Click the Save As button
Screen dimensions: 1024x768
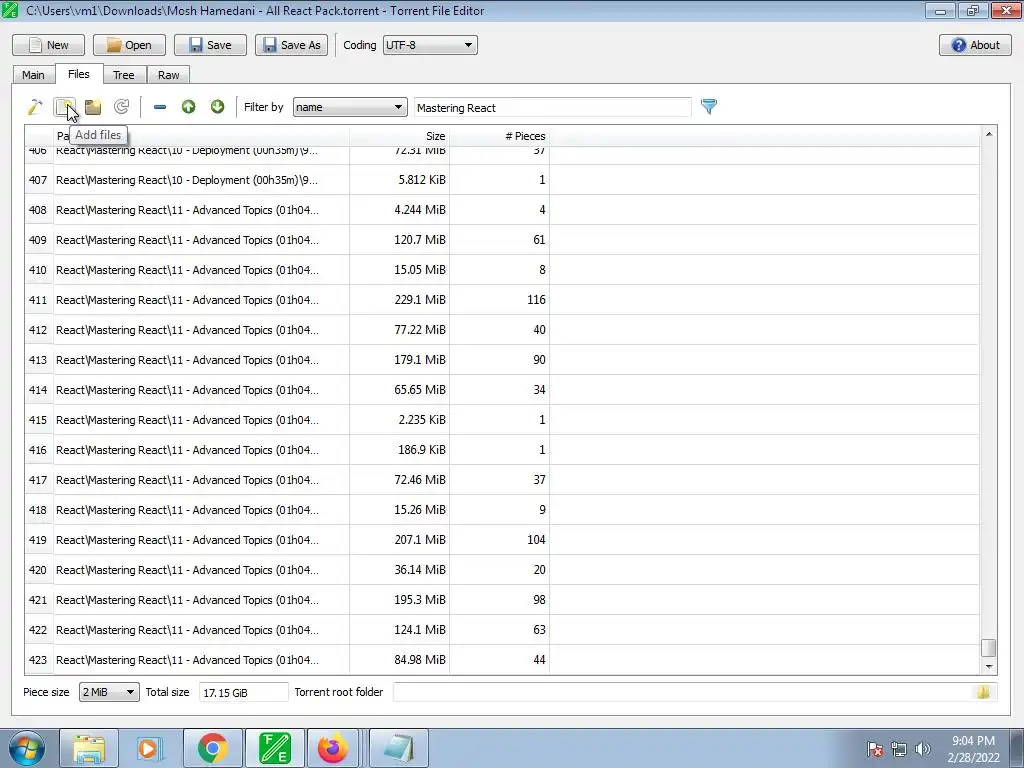point(291,45)
